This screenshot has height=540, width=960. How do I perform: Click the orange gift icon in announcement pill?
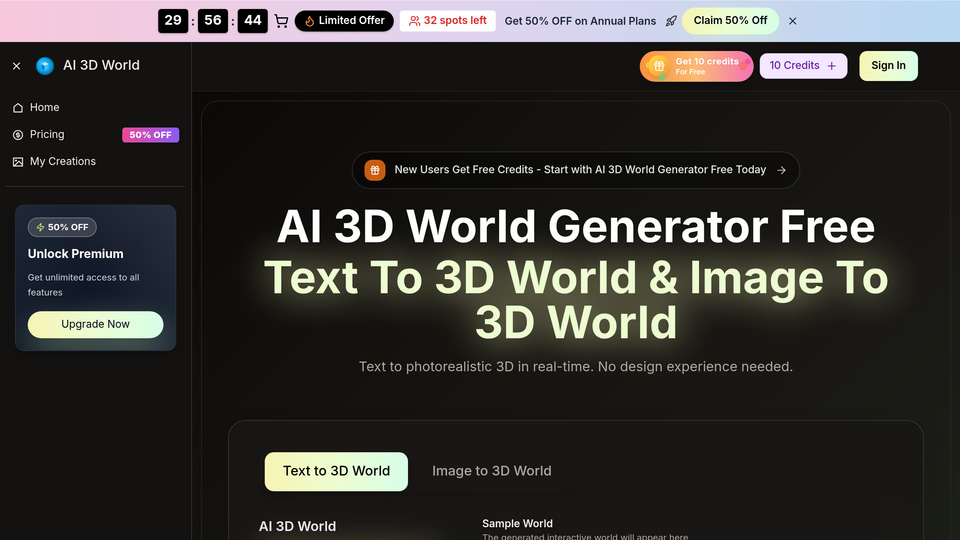[x=375, y=170]
